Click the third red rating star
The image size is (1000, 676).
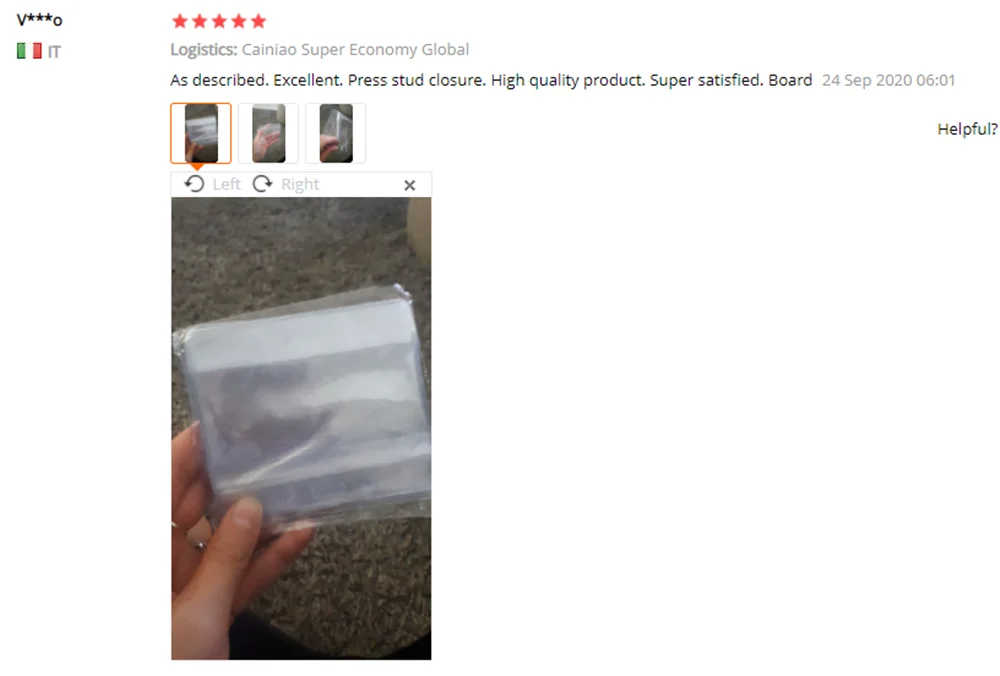(219, 21)
